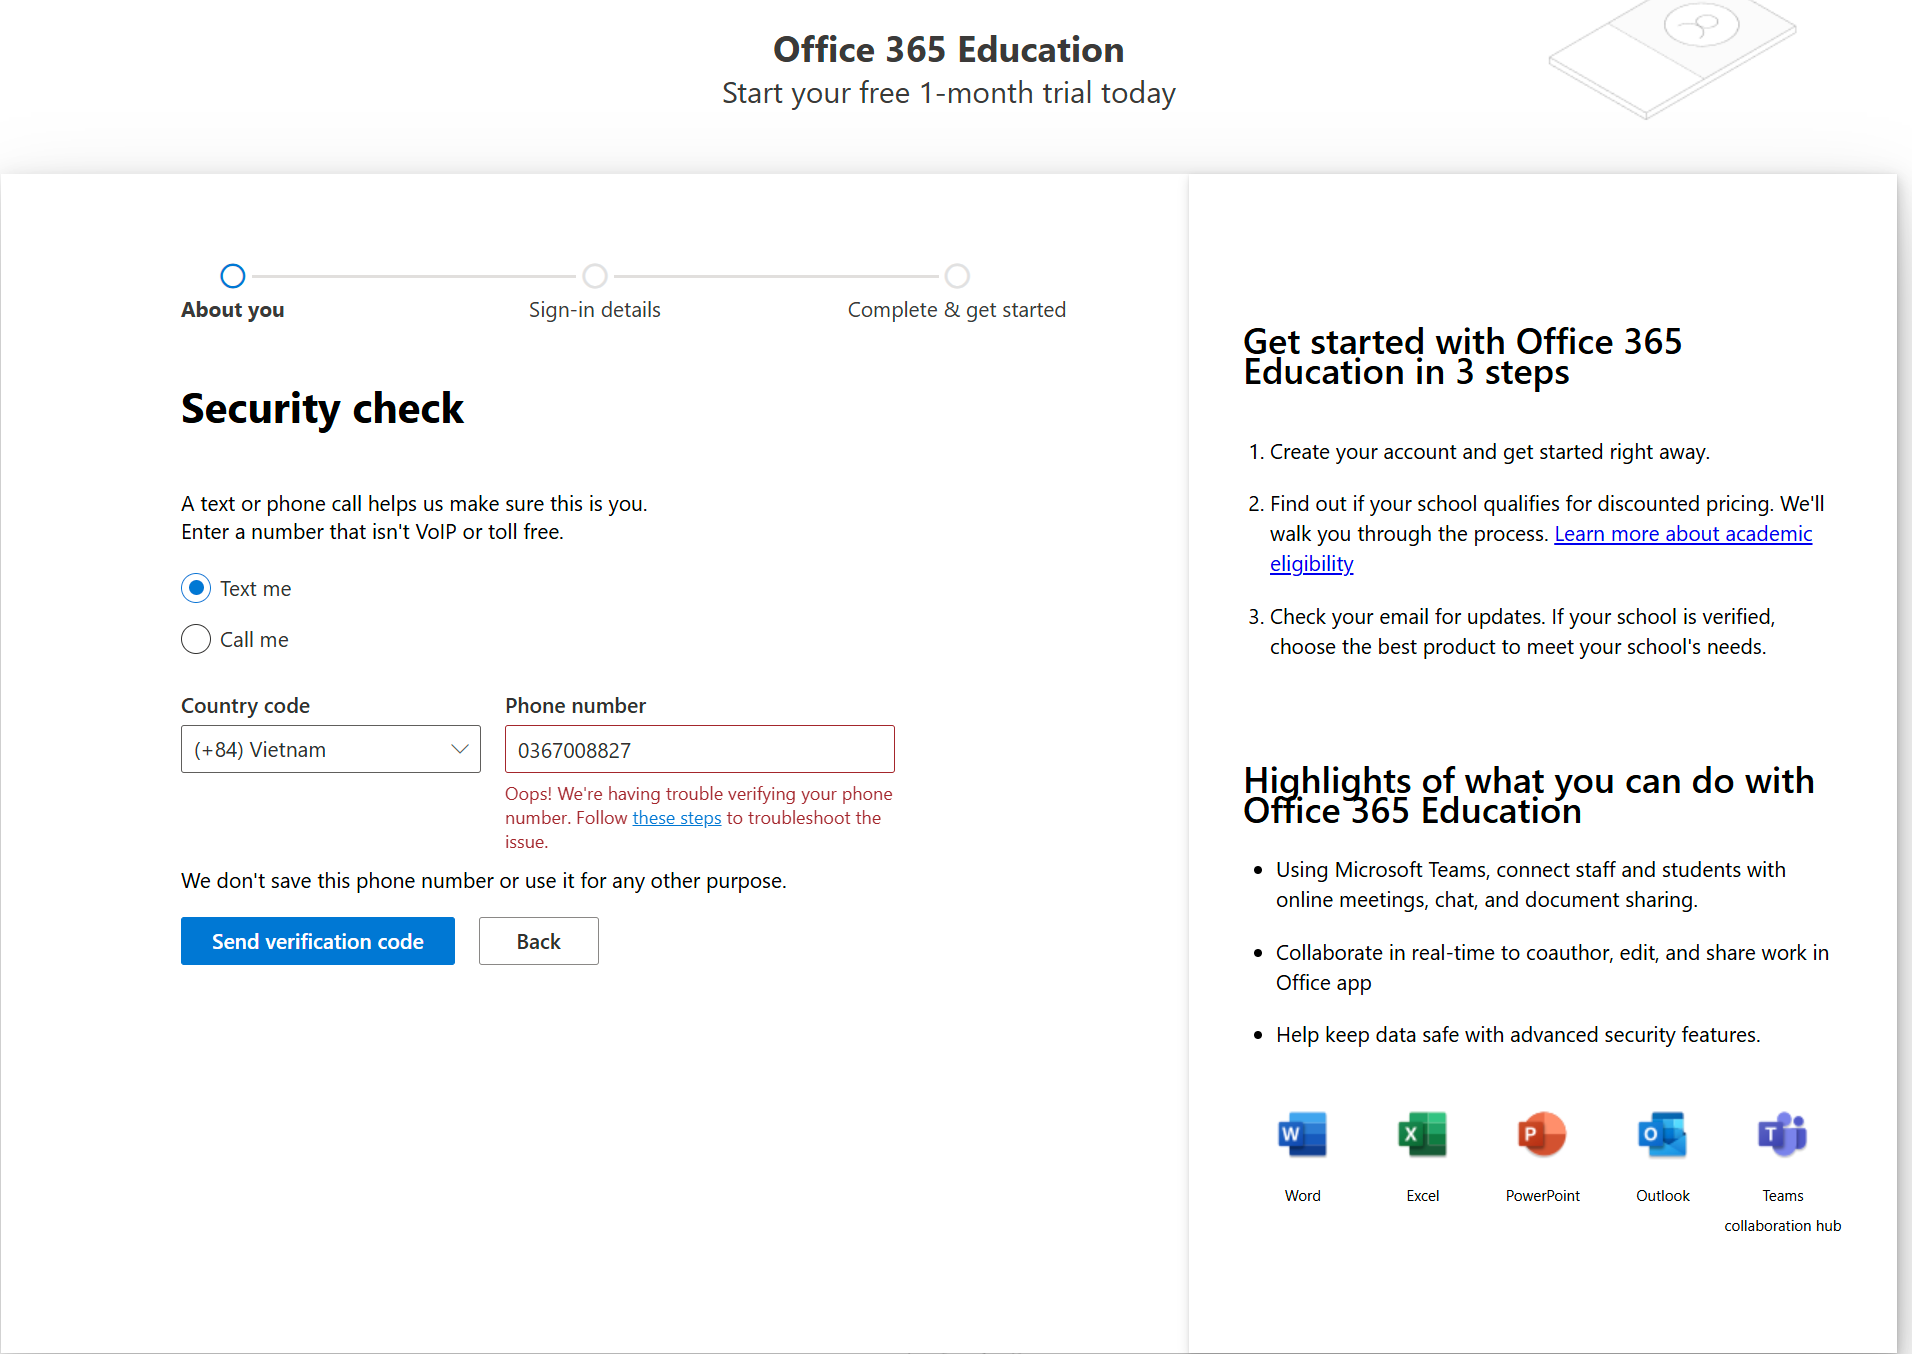1912x1354 pixels.
Task: Click 'Create your account and get started' step
Action: pos(1490,452)
